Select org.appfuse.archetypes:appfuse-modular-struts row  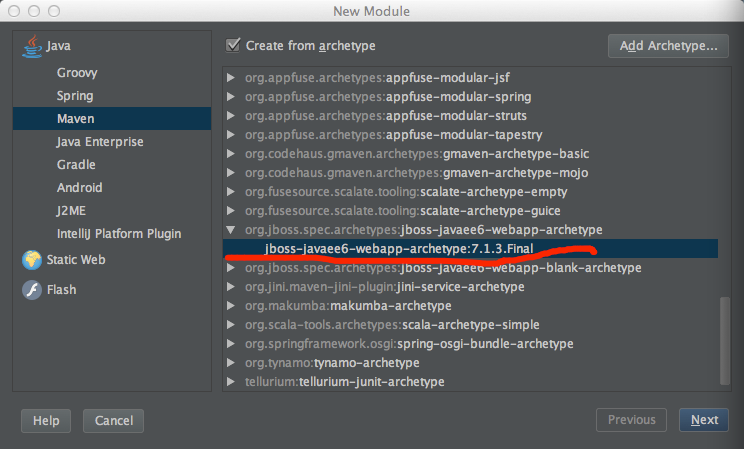click(386, 115)
